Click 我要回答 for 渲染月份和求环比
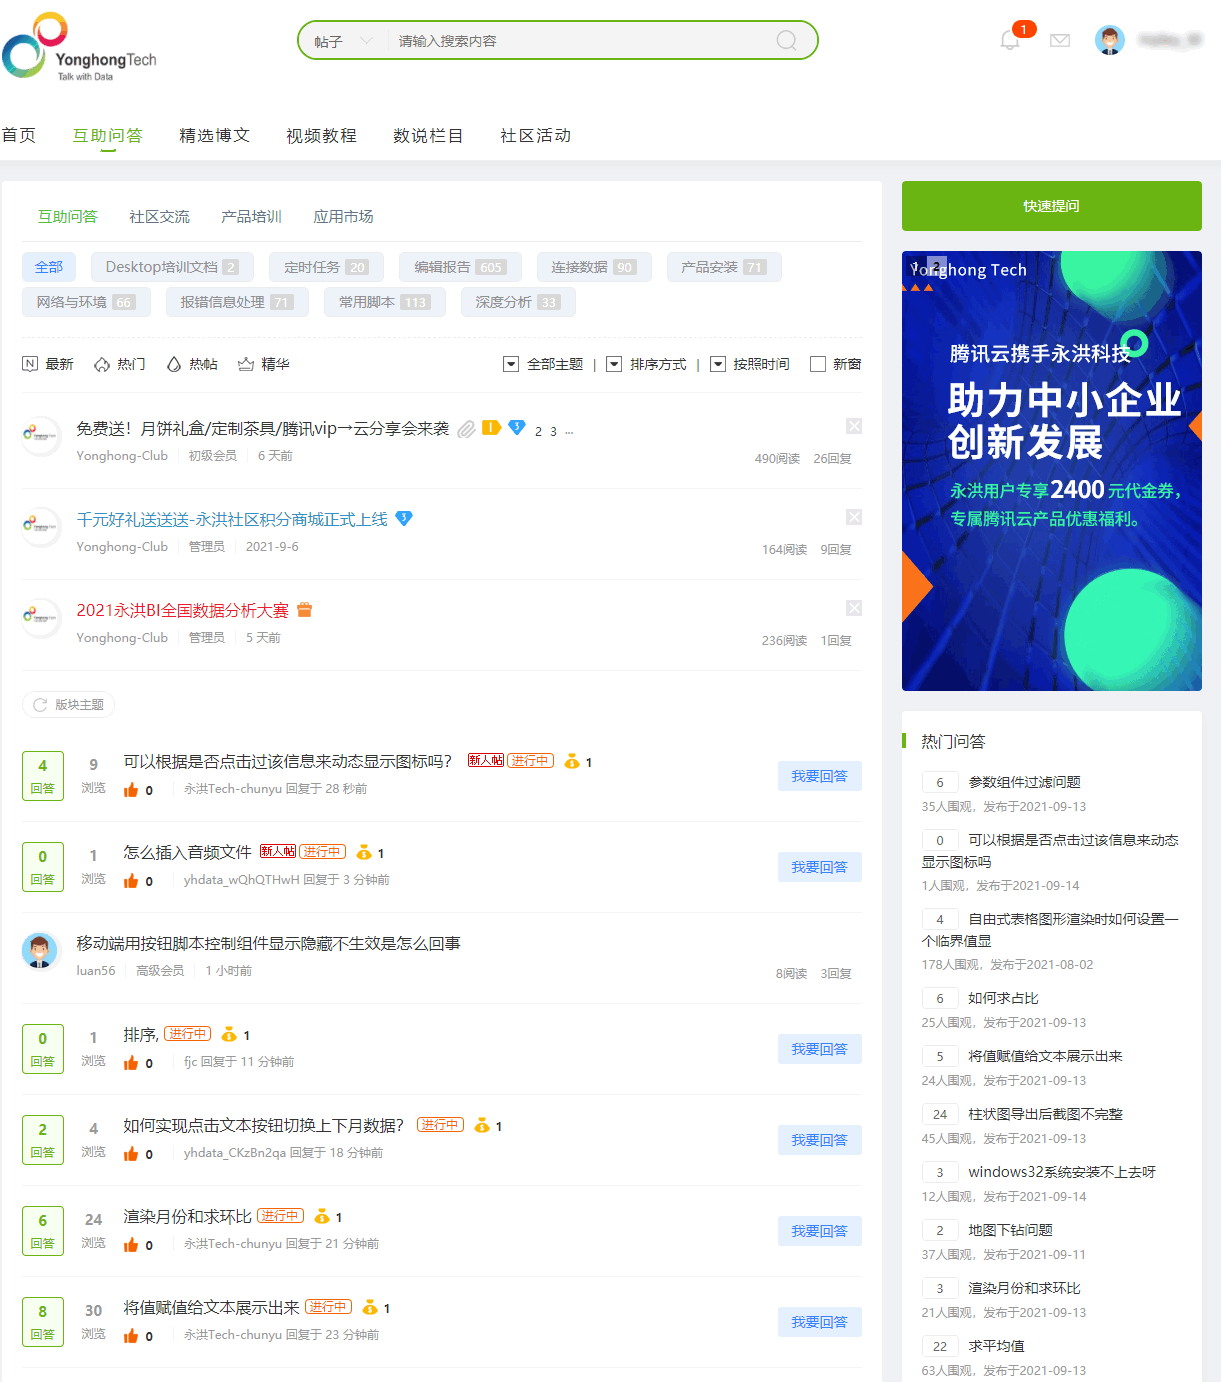1221x1382 pixels. tap(819, 1231)
